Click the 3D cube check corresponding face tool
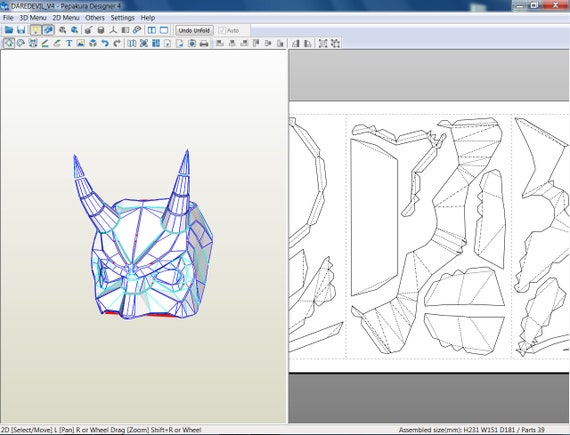Image resolution: width=570 pixels, height=435 pixels. point(93,43)
